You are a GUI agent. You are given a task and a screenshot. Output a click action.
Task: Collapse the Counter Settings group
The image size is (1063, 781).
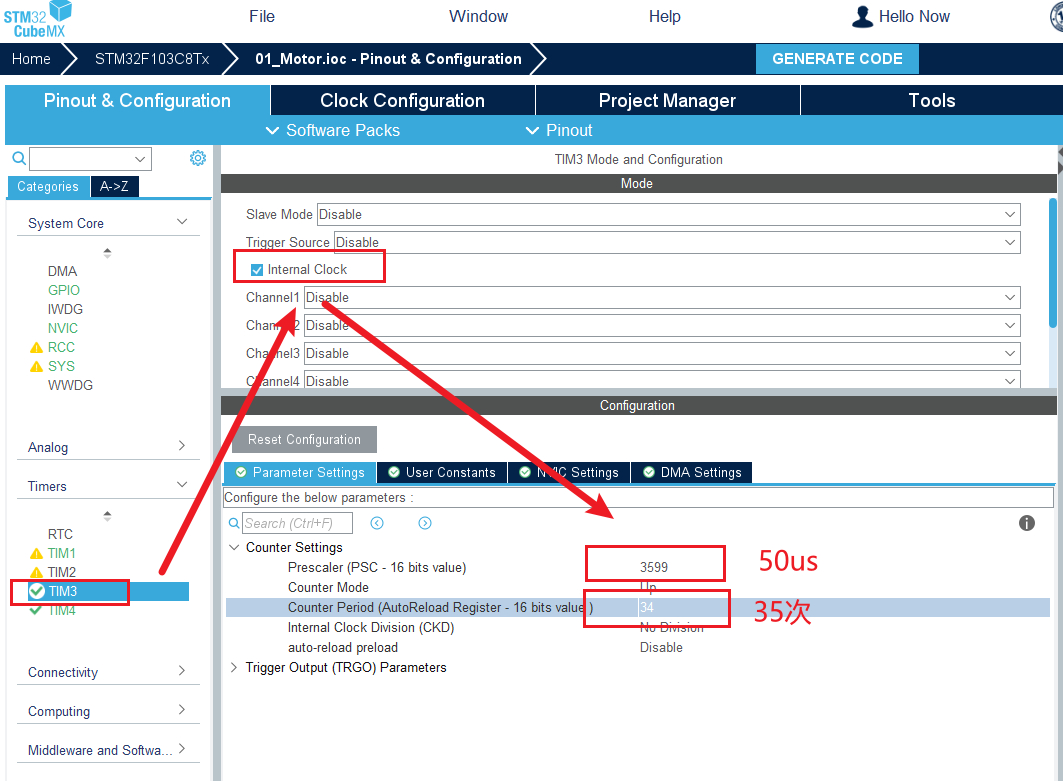pos(235,547)
